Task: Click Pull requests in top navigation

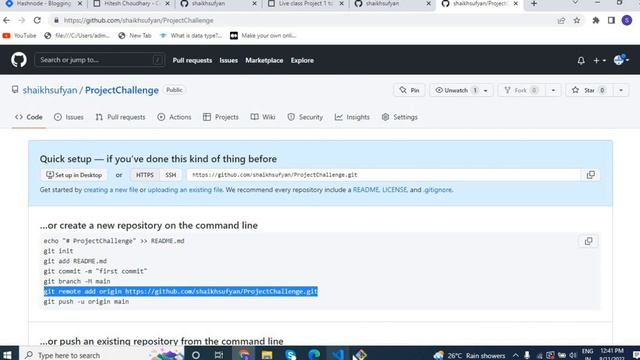Action: click(x=192, y=60)
